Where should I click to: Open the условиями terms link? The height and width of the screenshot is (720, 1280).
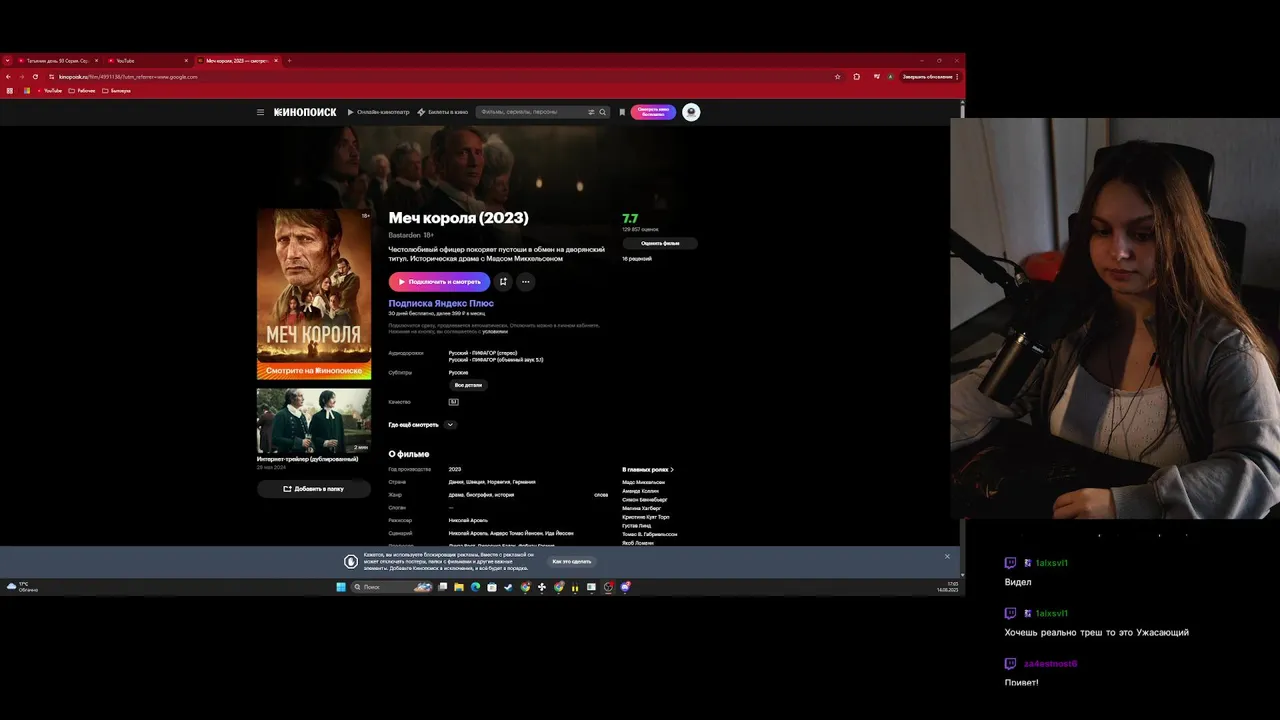tap(495, 331)
